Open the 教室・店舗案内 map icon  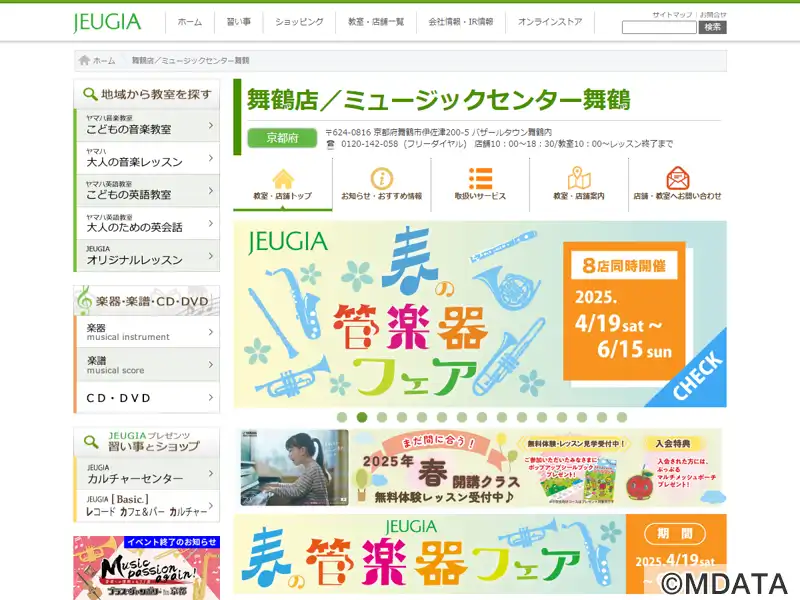pyautogui.click(x=579, y=179)
